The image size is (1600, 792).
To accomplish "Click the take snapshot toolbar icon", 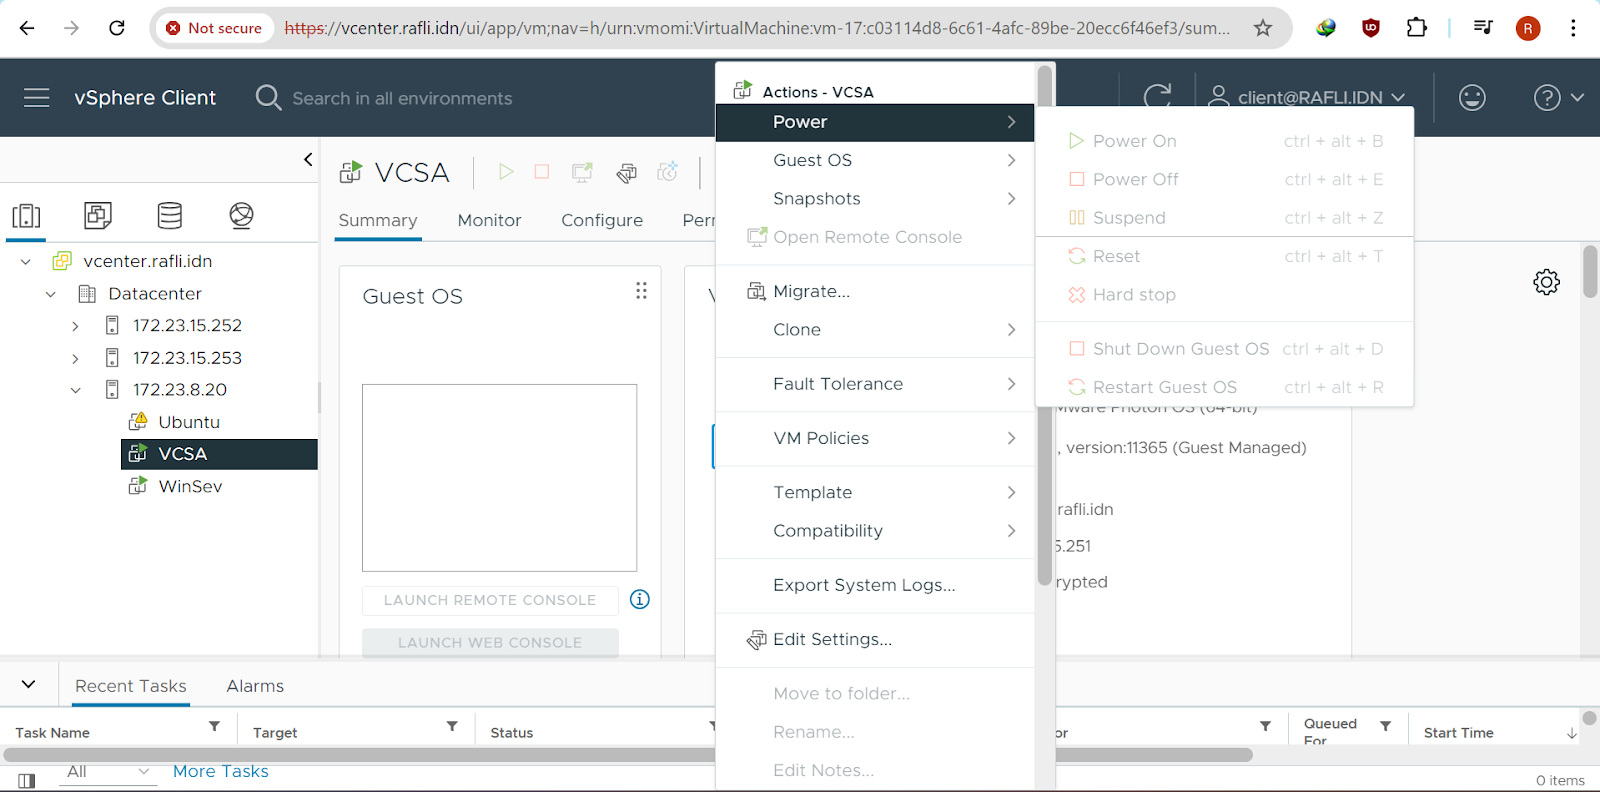I will pos(668,172).
